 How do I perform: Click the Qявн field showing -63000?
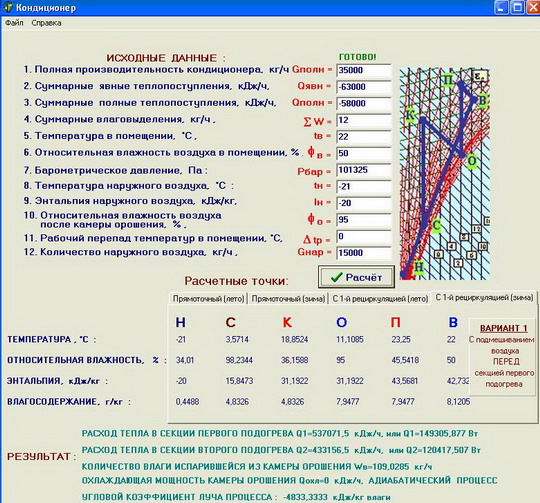(x=364, y=87)
